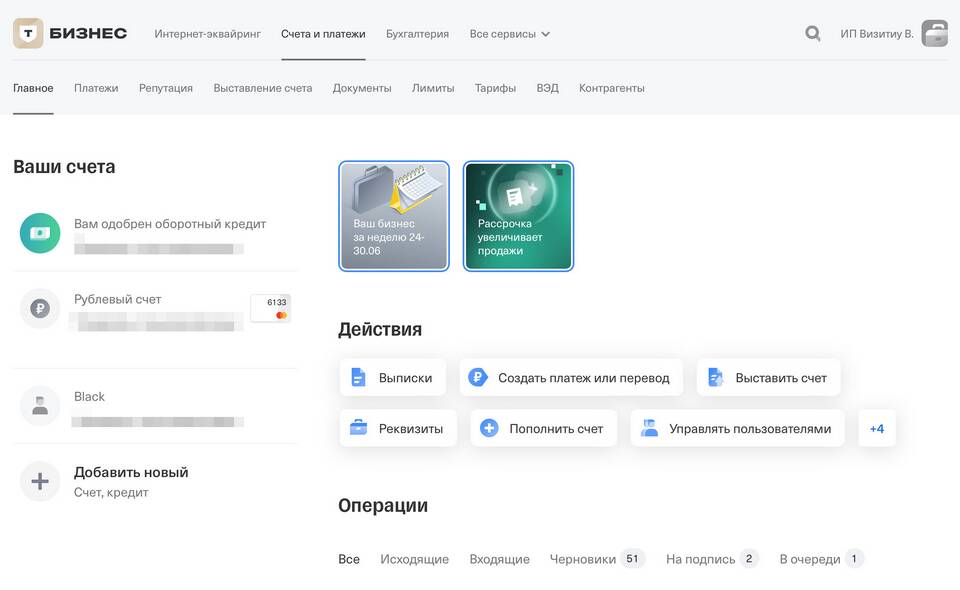Screen dimensions: 960x590
Task: Switch to the Главное tab
Action: [33, 88]
